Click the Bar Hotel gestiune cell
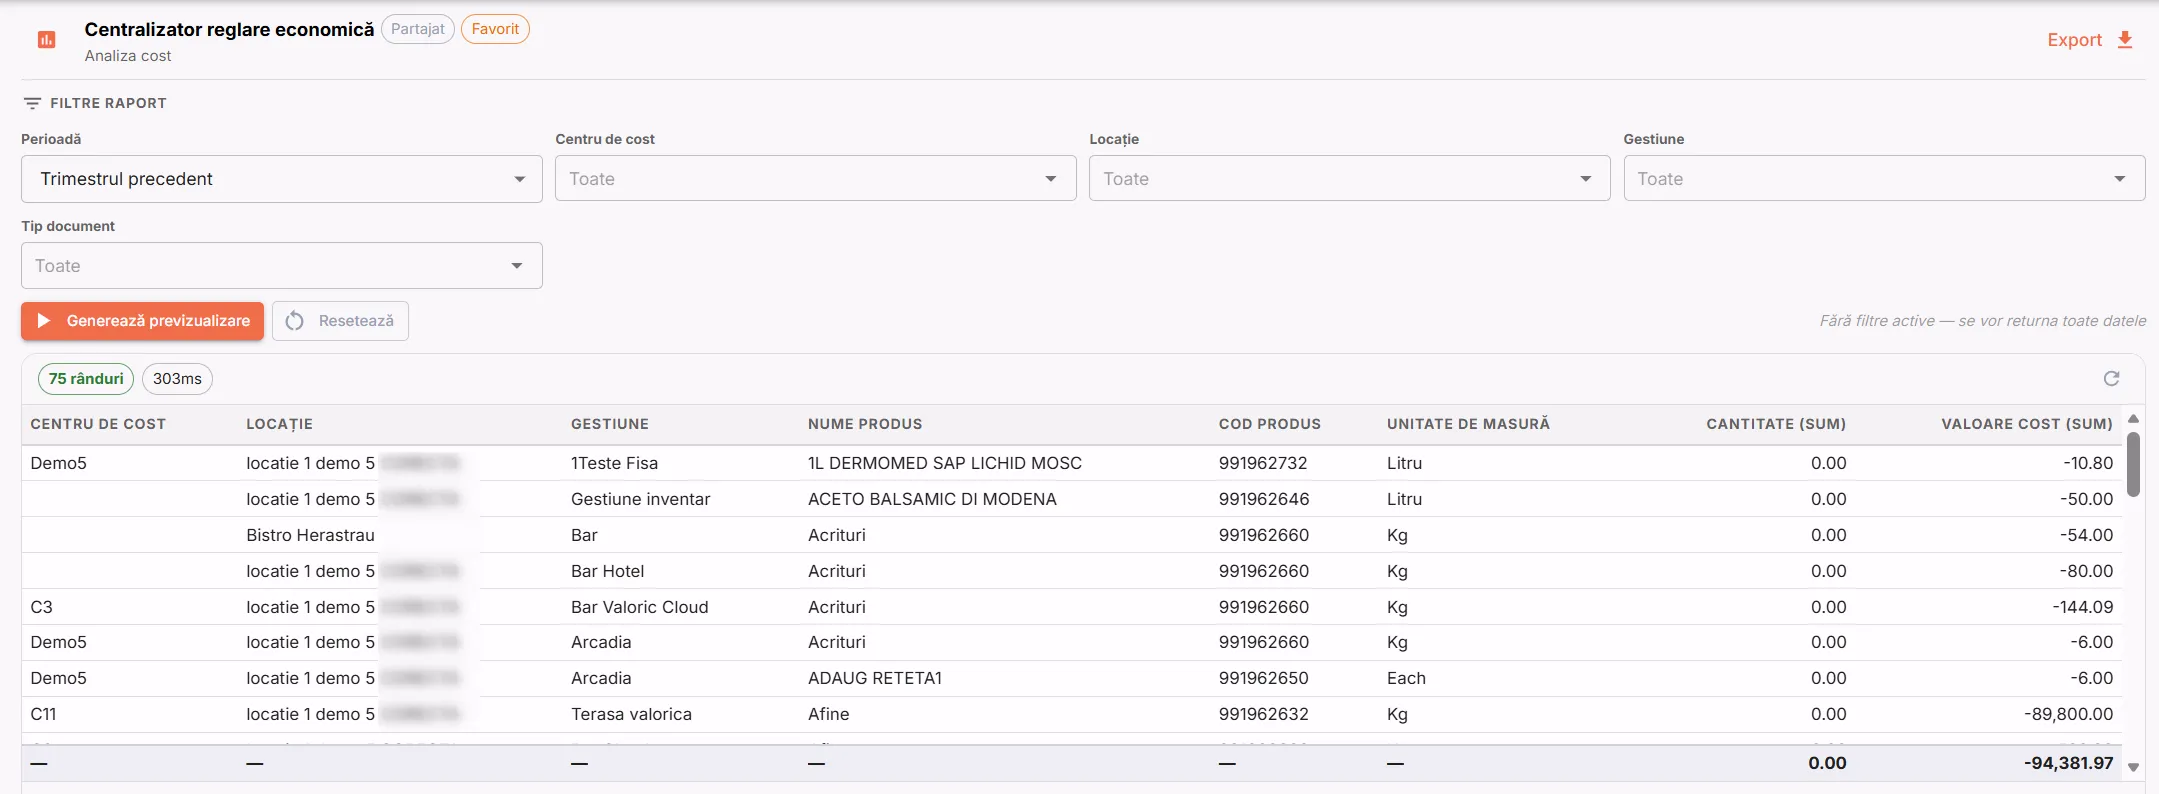This screenshot has width=2159, height=794. pos(607,571)
